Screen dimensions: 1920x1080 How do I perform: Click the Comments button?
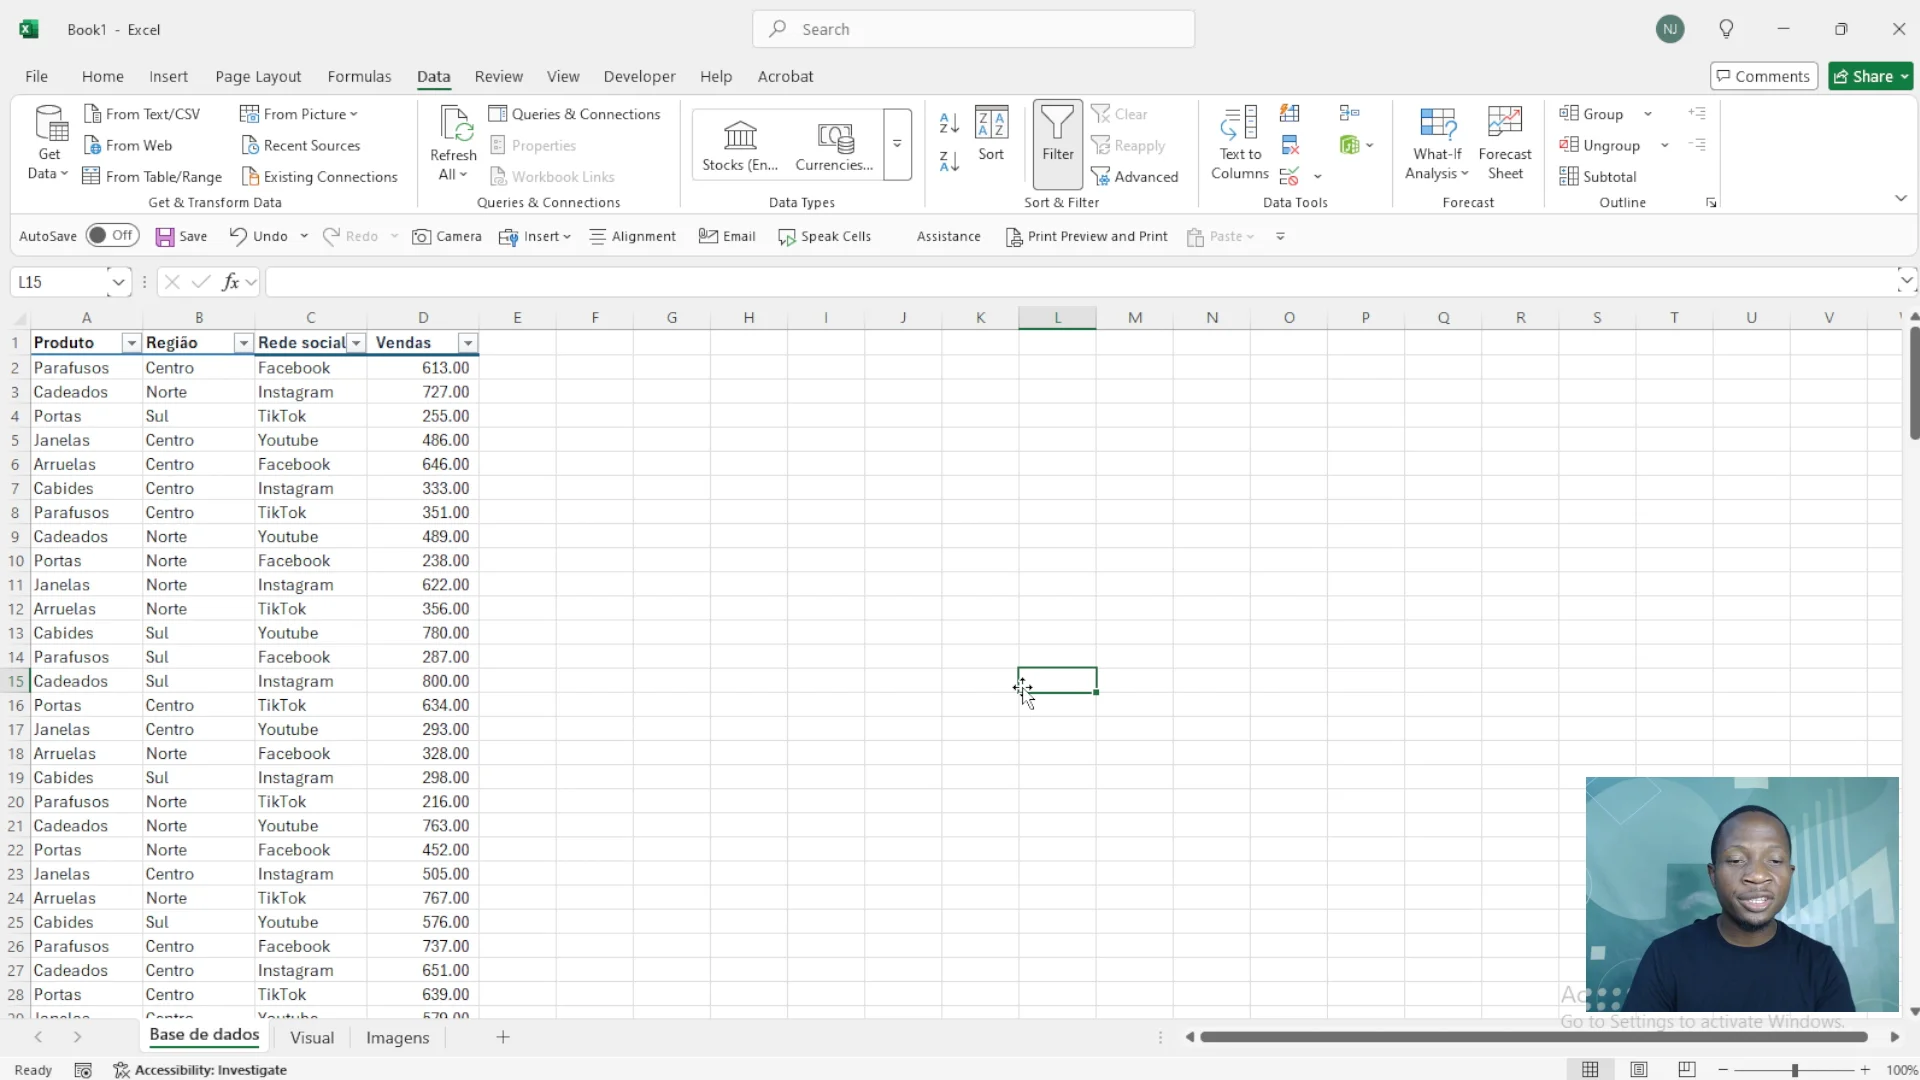[x=1763, y=76]
